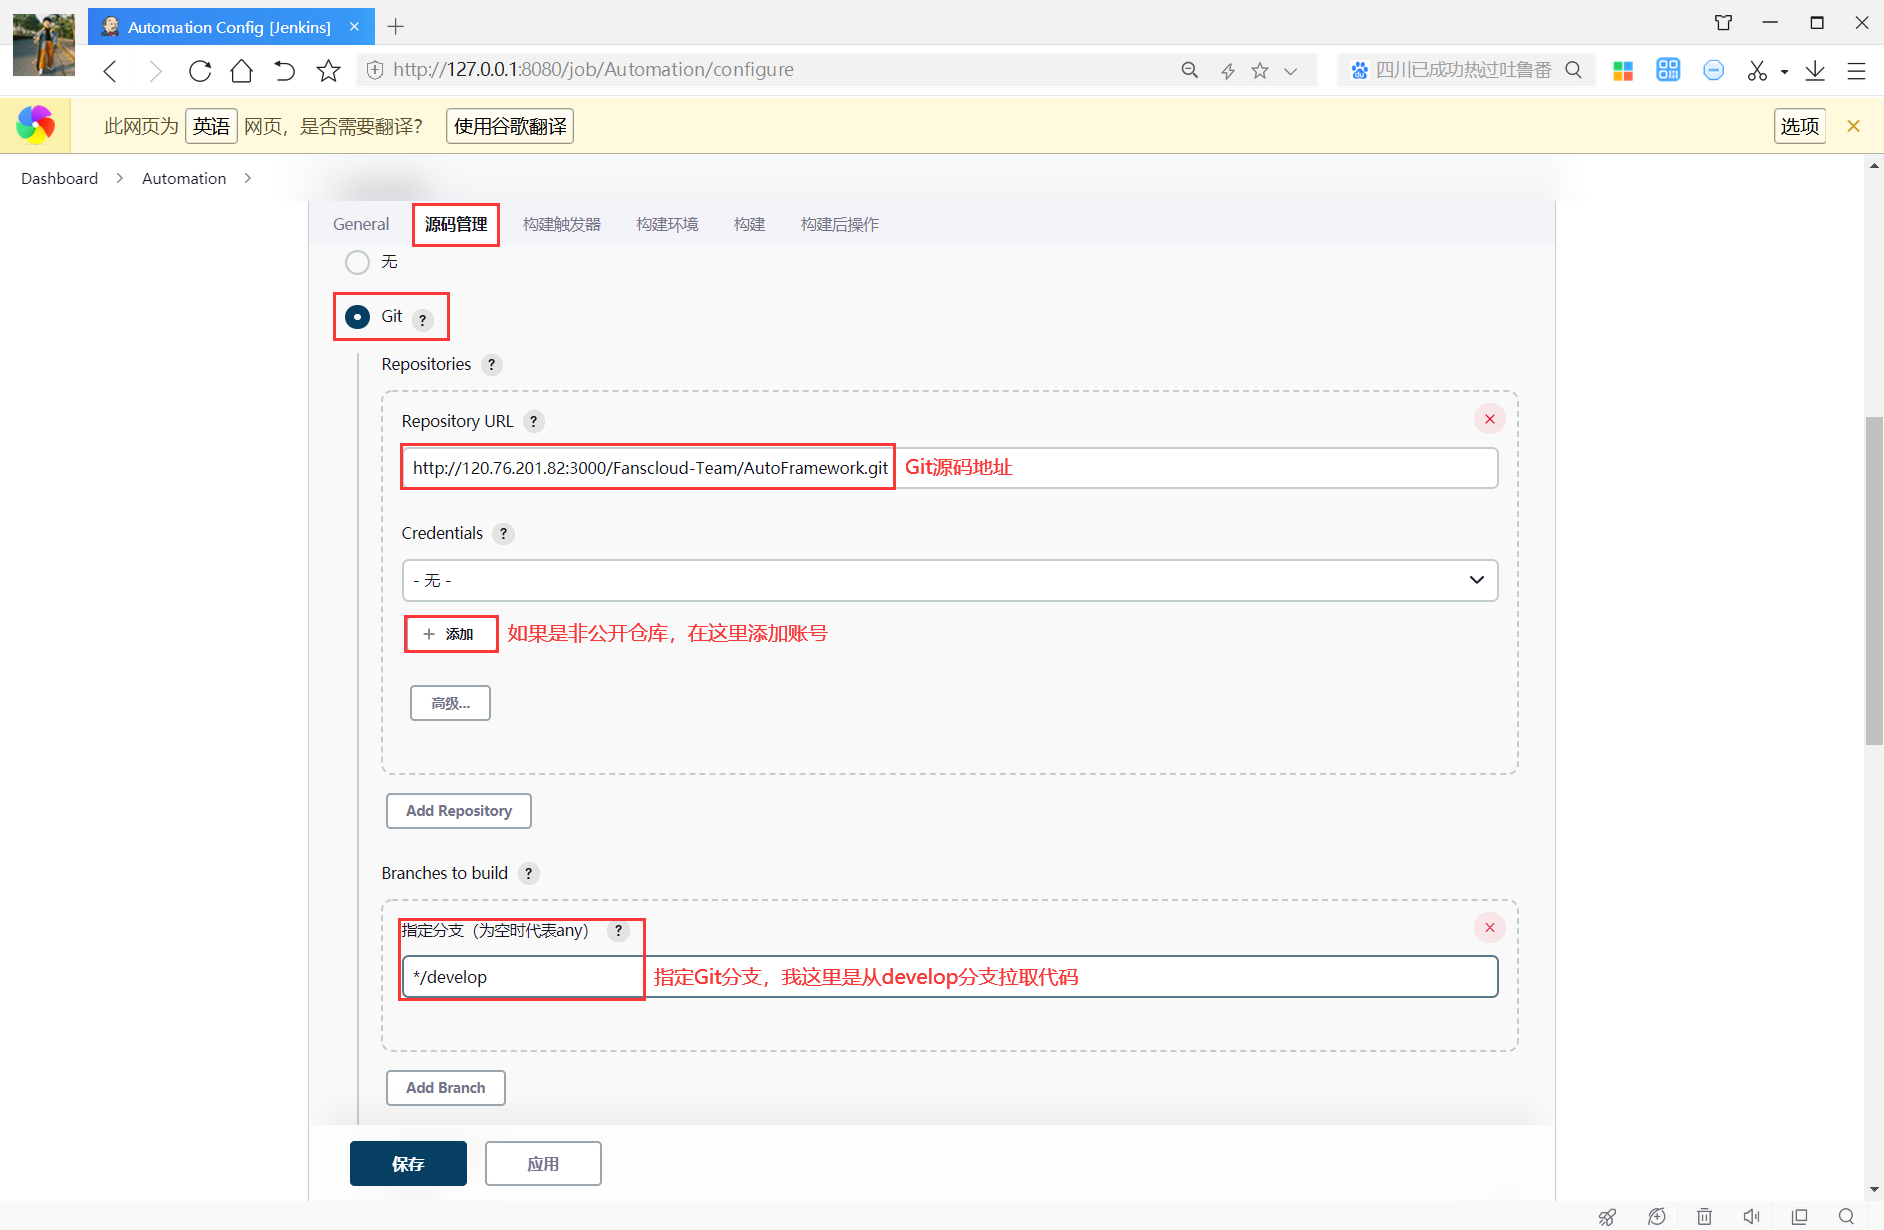Dismiss the translation prompt bar
1884x1230 pixels.
pyautogui.click(x=1853, y=126)
